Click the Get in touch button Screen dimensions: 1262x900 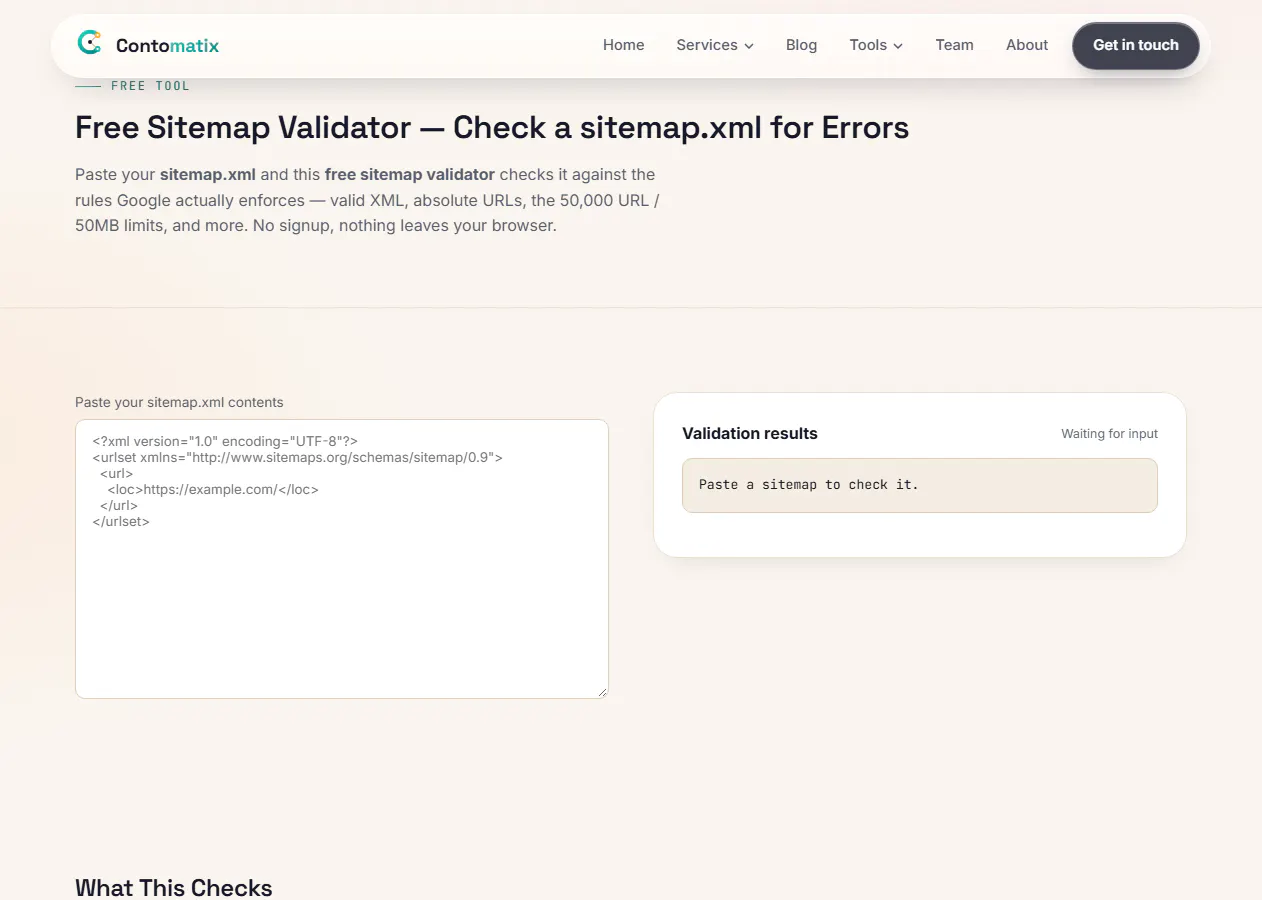pos(1136,46)
